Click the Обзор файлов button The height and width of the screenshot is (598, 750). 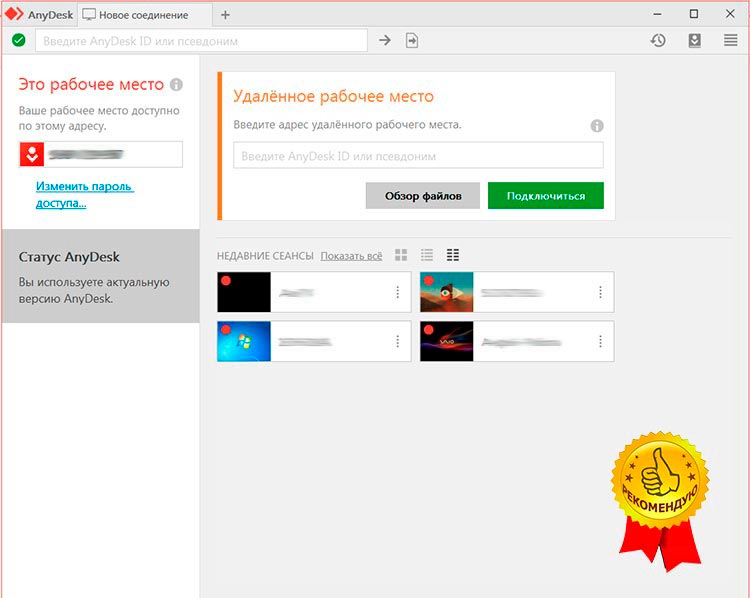point(423,196)
